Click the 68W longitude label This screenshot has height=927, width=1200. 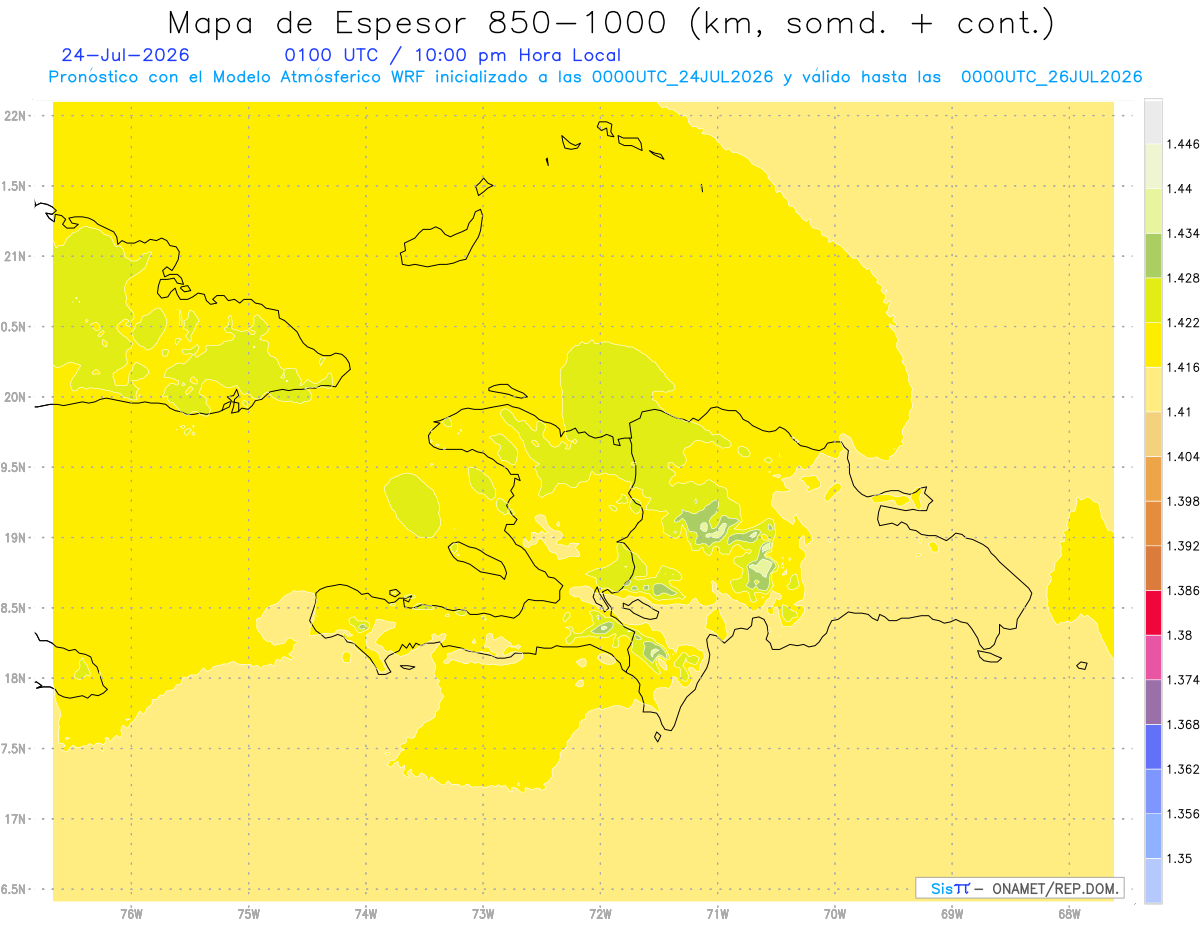tap(1069, 913)
